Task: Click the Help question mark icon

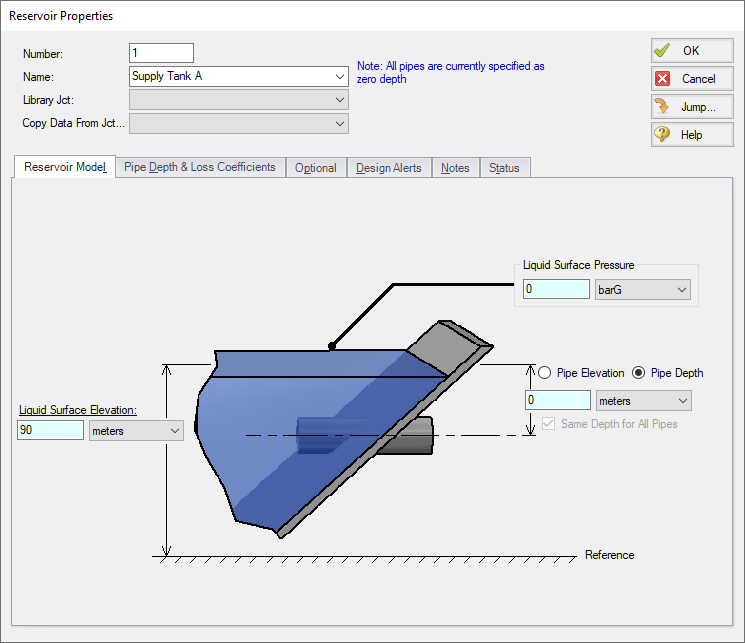Action: pyautogui.click(x=662, y=135)
